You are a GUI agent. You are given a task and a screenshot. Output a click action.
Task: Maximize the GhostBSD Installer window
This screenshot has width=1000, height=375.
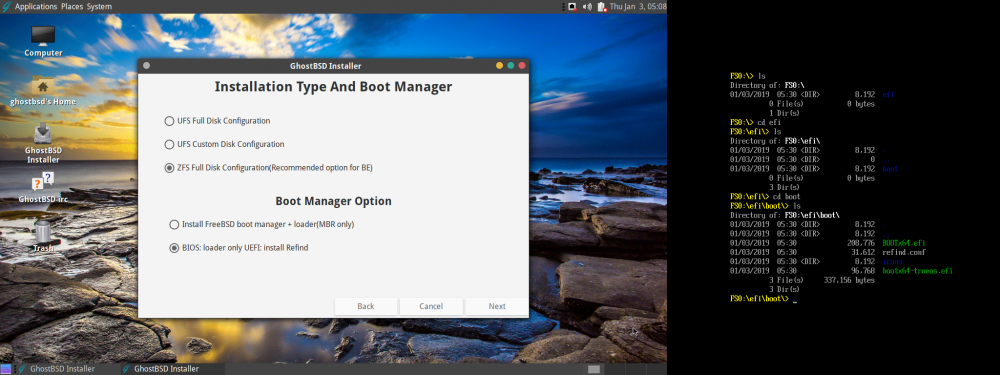pos(511,66)
